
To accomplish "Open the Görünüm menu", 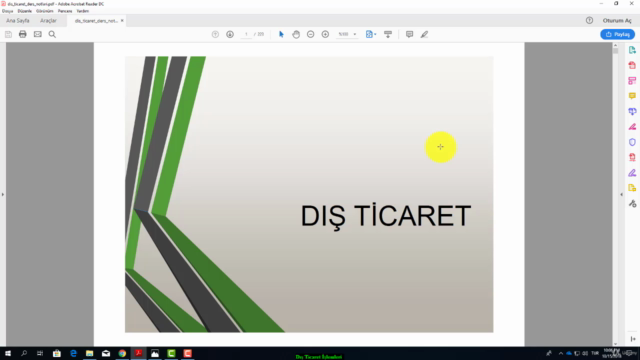I will pyautogui.click(x=44, y=11).
